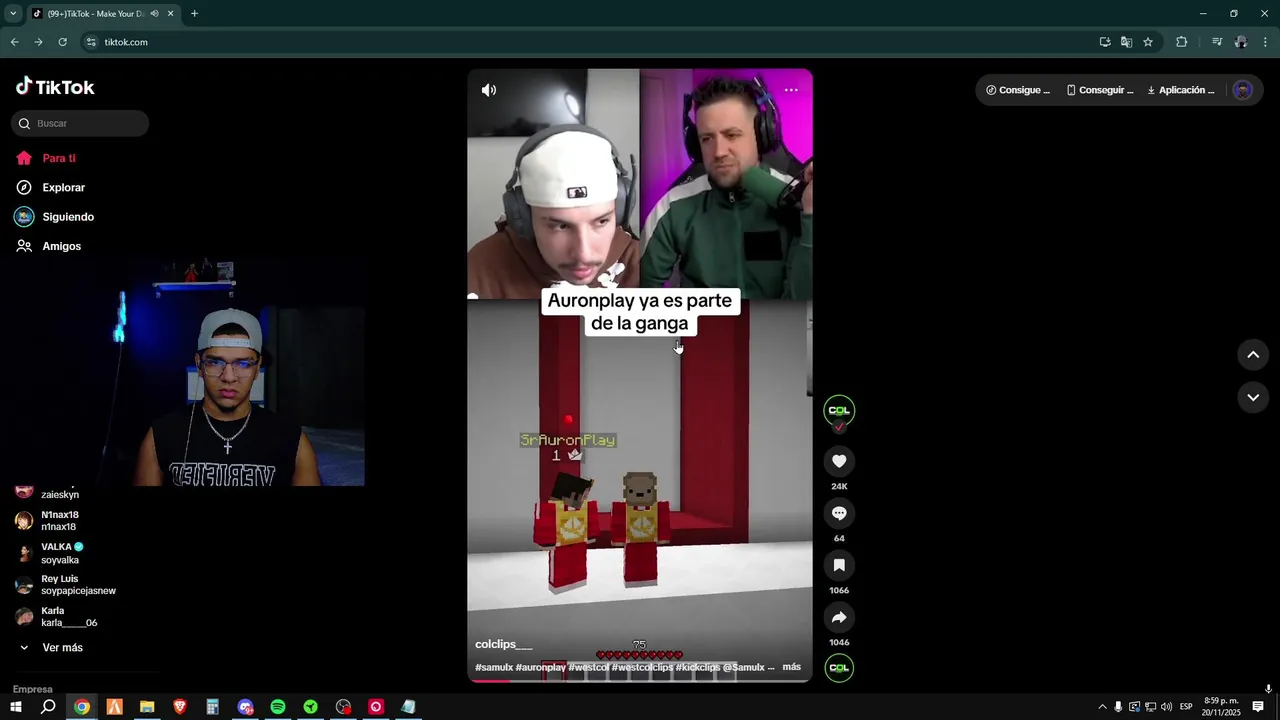Bookmark the video with the save icon
This screenshot has height=720, width=1280.
(839, 565)
